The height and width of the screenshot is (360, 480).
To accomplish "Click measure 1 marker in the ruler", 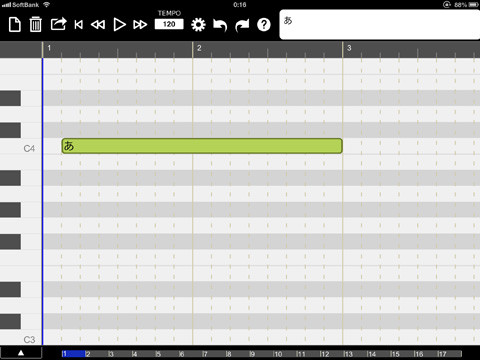I will click(x=49, y=48).
